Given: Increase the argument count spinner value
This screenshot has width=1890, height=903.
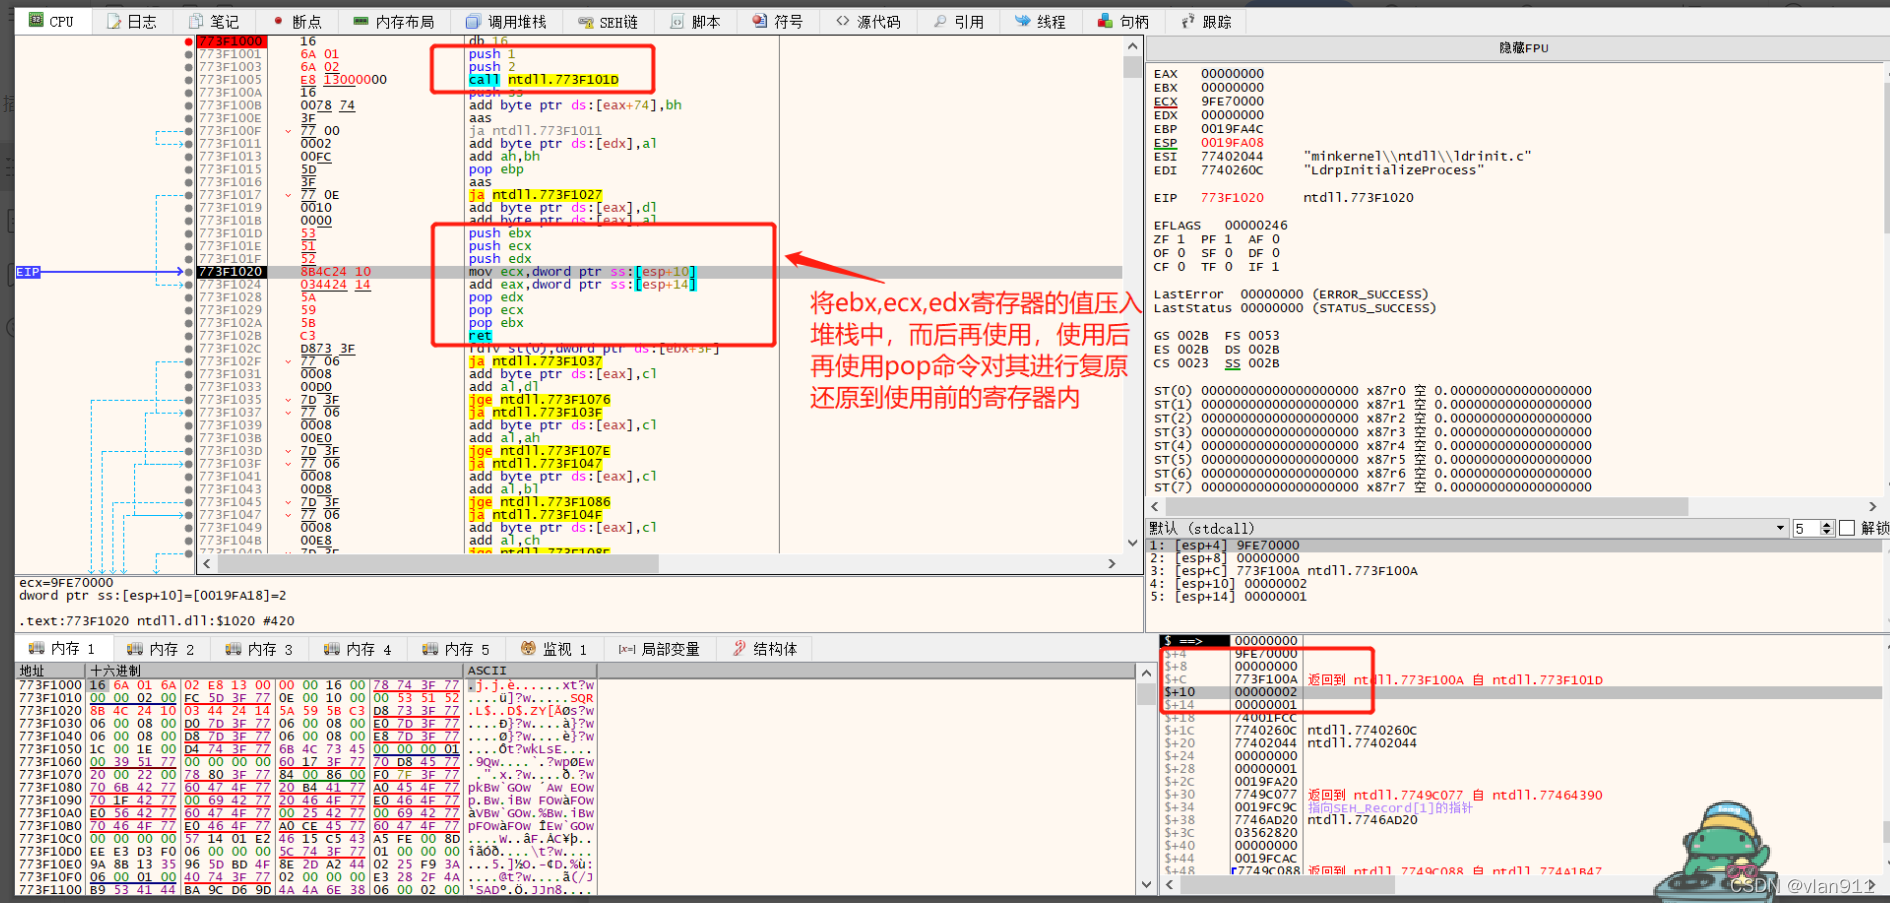Looking at the screenshot, I should (x=1827, y=524).
